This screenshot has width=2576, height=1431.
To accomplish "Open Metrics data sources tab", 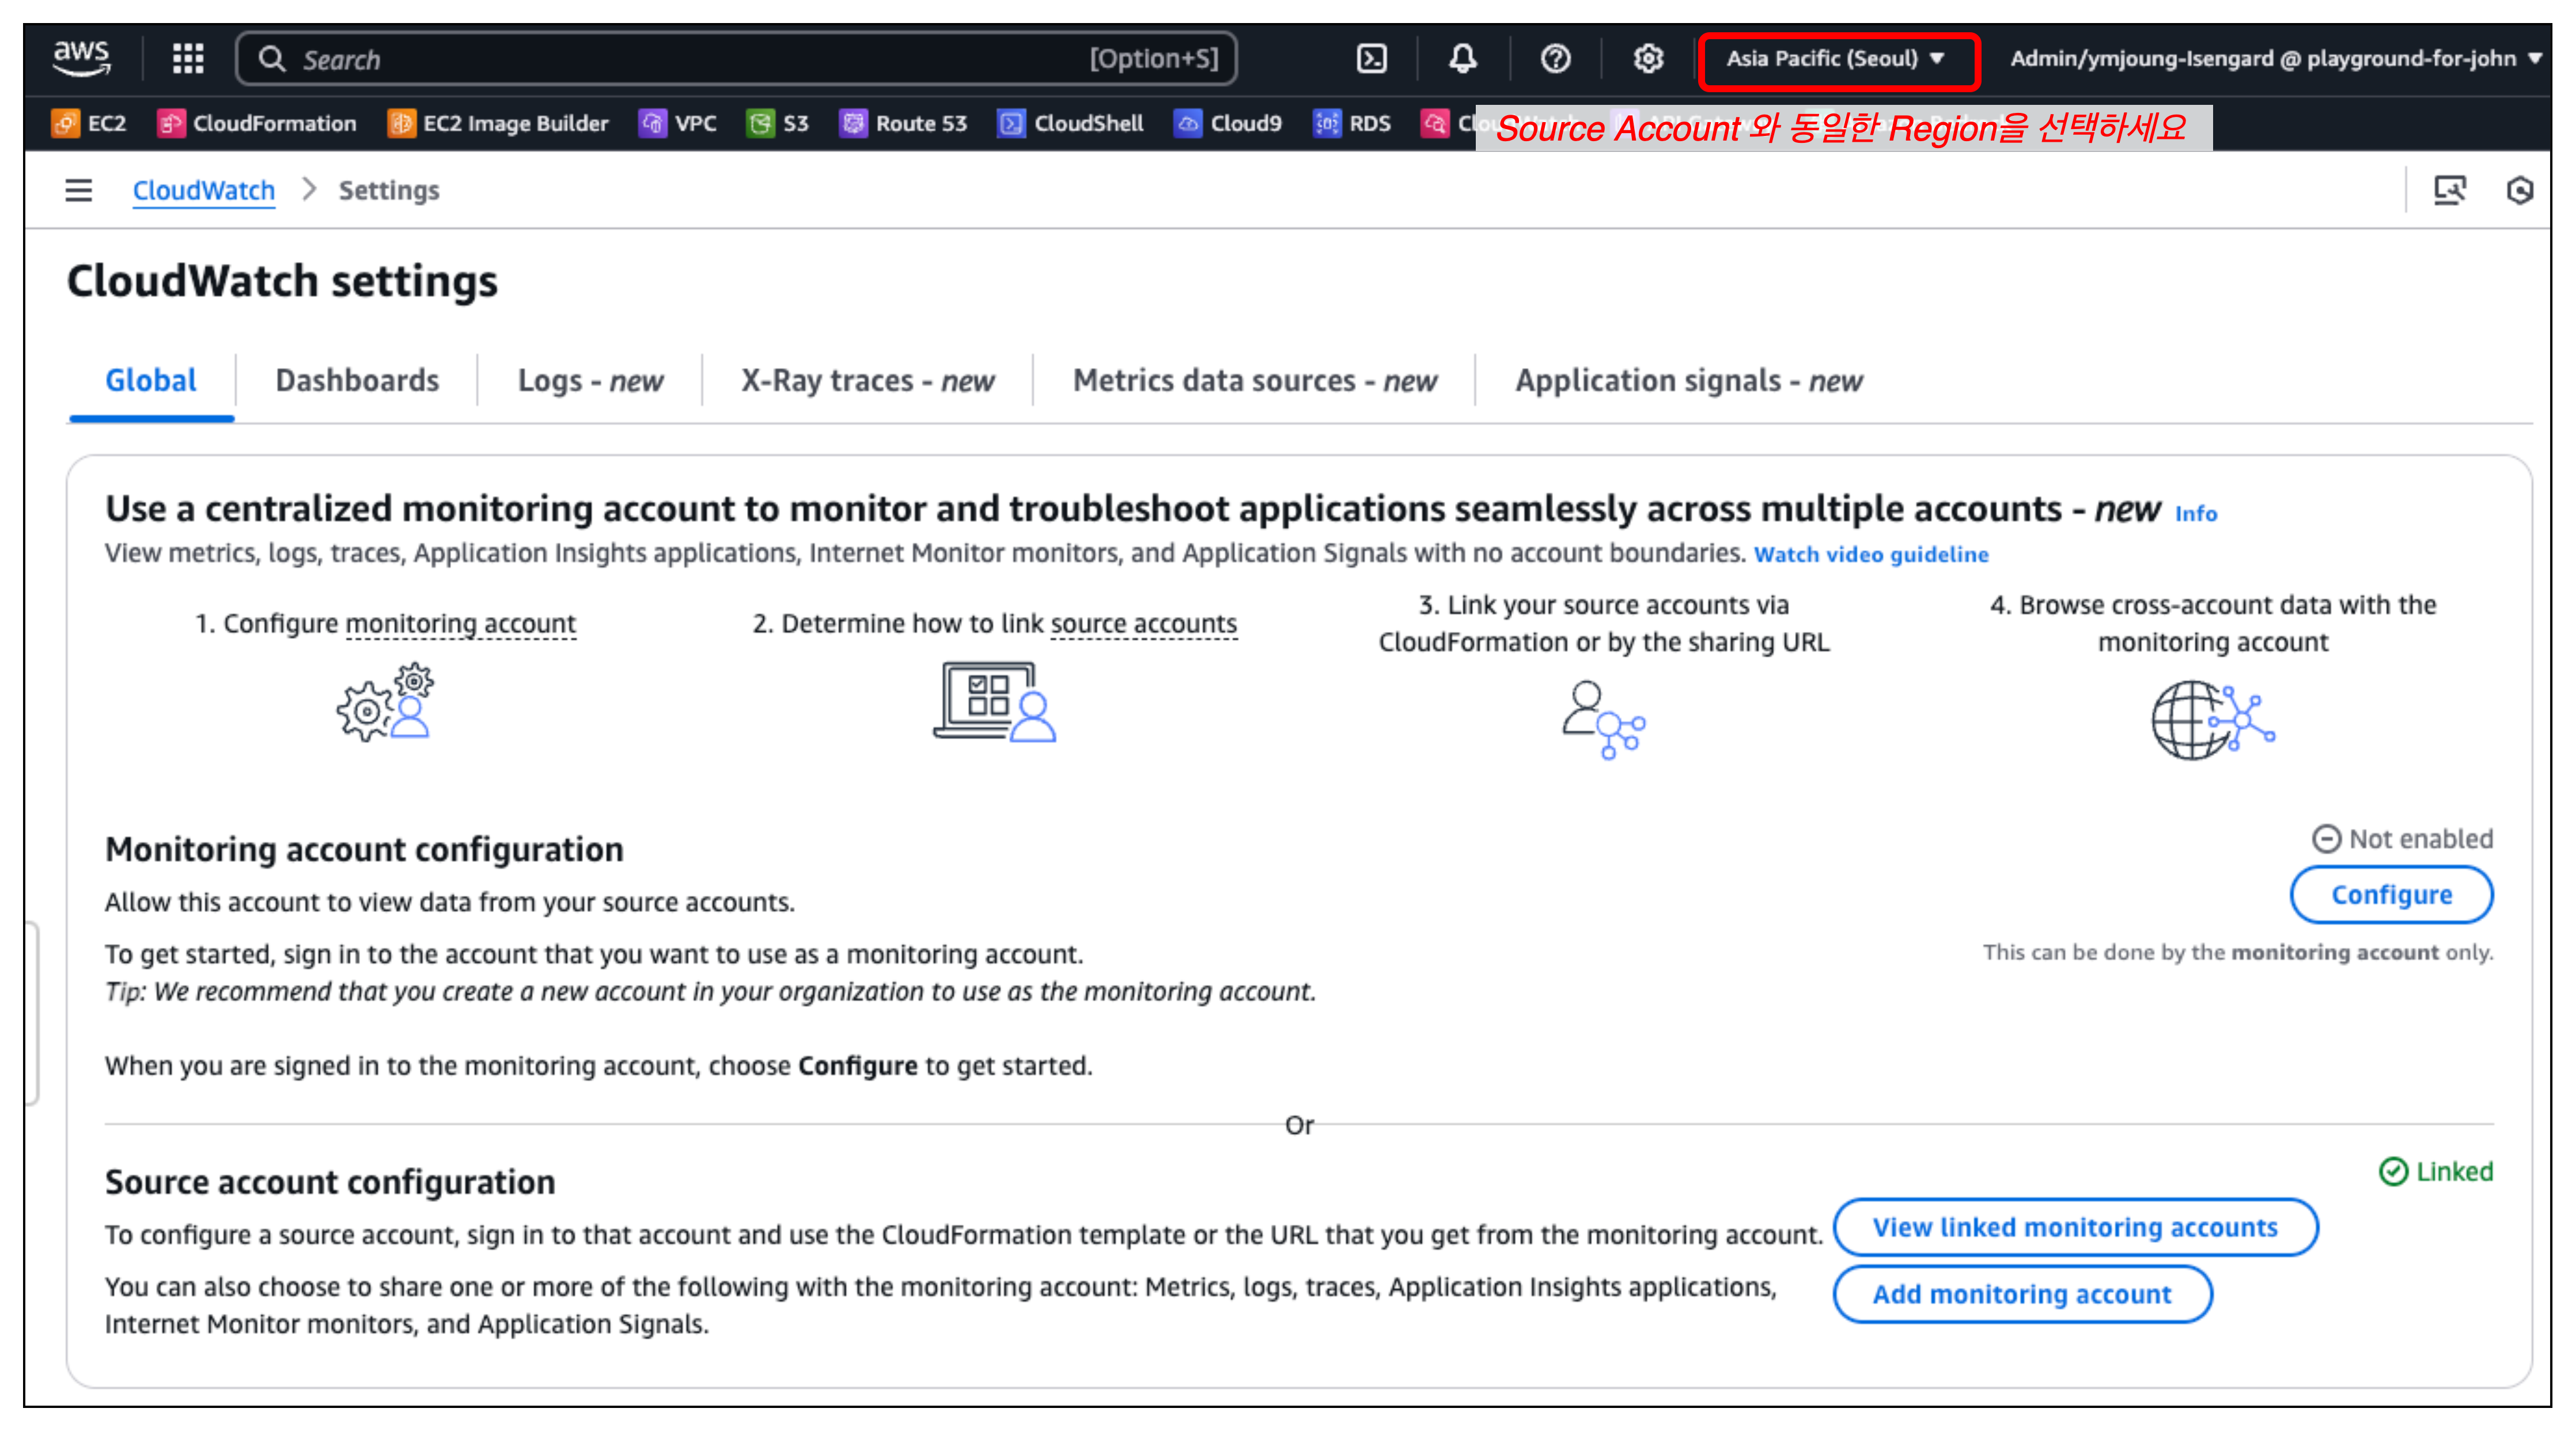I will point(1254,380).
